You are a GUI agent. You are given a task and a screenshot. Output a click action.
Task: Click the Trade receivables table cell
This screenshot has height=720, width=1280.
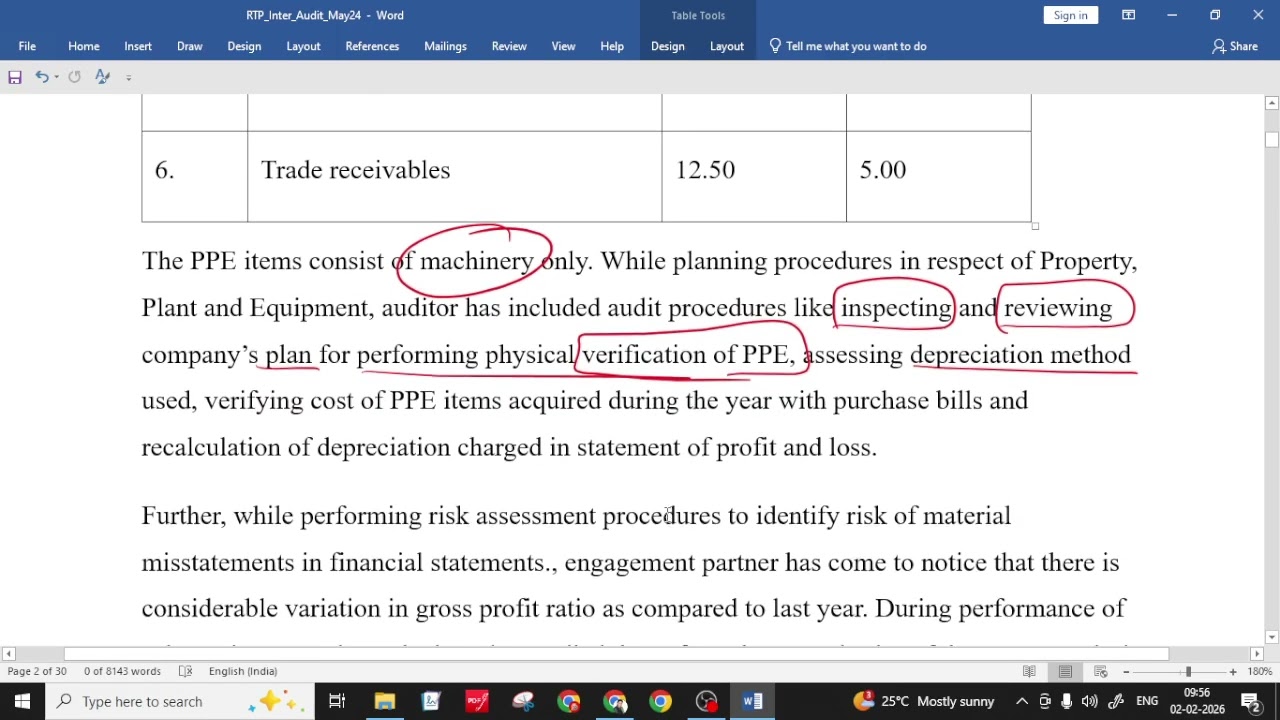[x=454, y=176]
